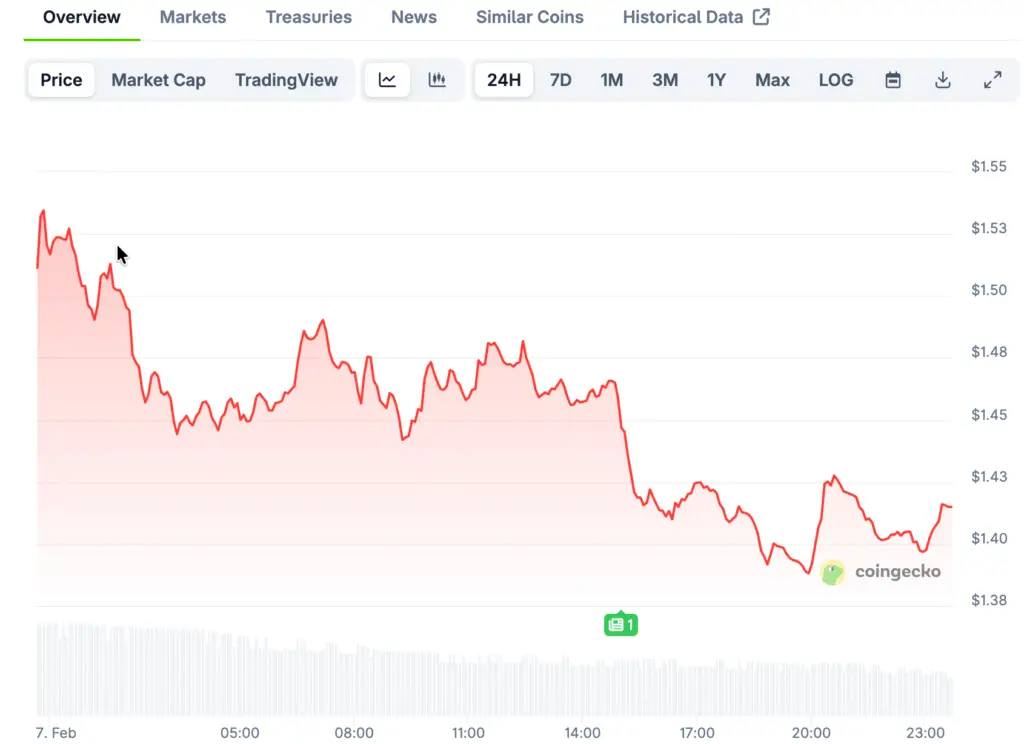Screen dimensions: 1024x744
Task: Open the calendar date range picker
Action: coord(893,80)
